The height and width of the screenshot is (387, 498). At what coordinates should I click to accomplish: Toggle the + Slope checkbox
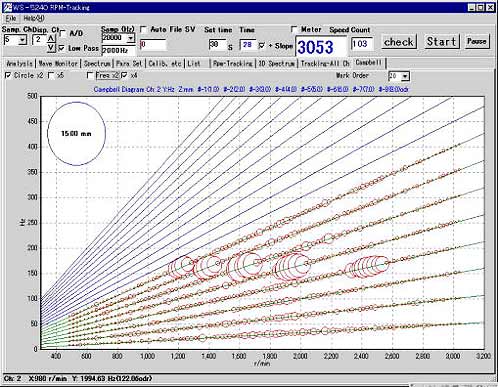(262, 46)
